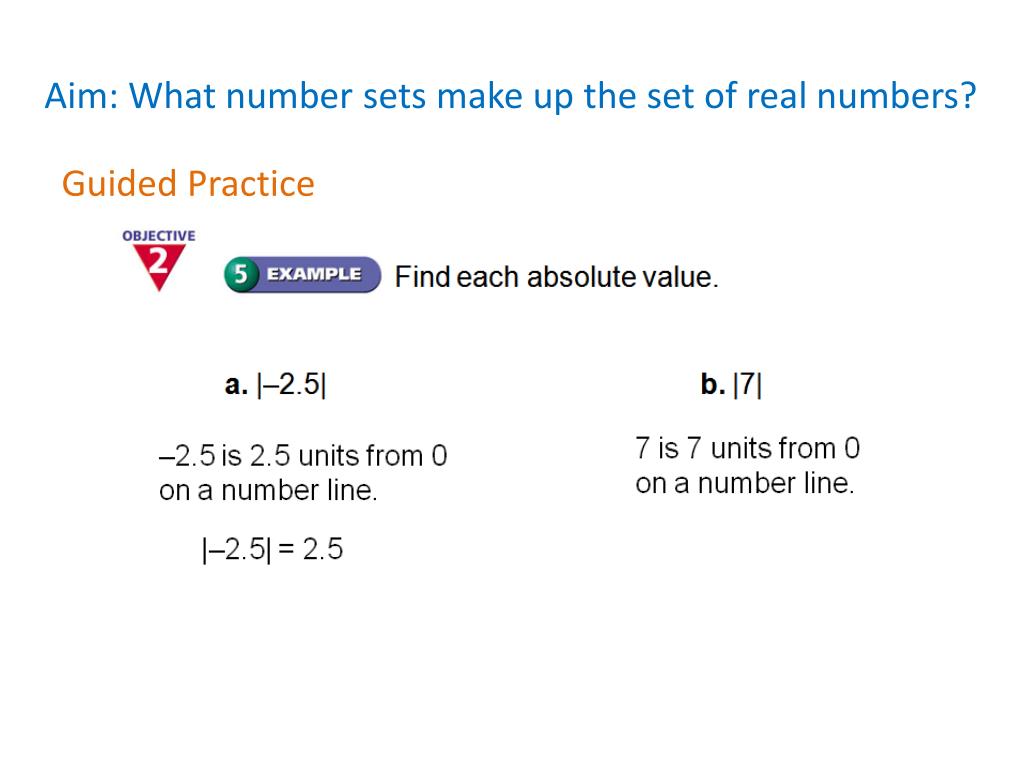
Task: Click the bold 'b.' problem label
Action: tap(712, 384)
